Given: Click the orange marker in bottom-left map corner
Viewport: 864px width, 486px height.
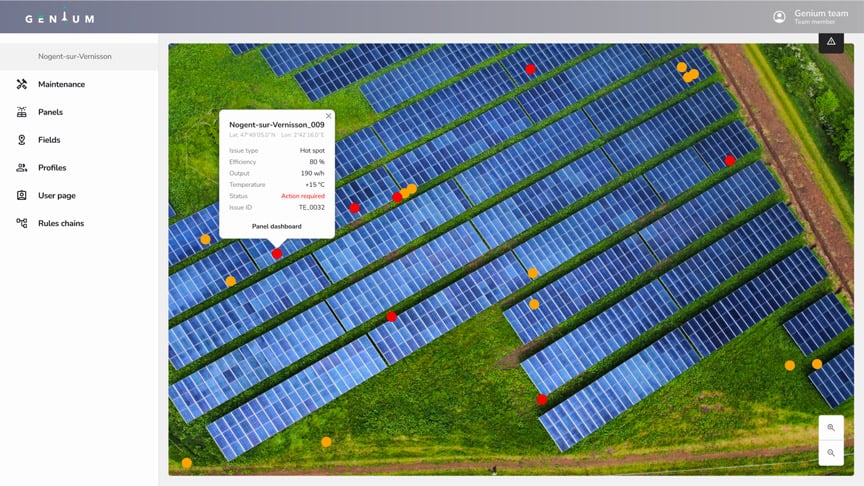Looking at the screenshot, I should 187,463.
